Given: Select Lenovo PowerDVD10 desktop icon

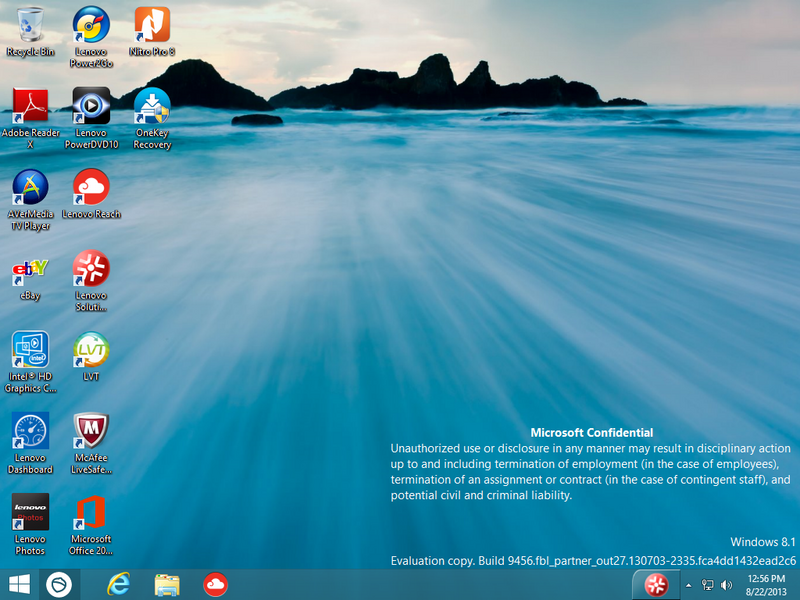Looking at the screenshot, I should pos(91,106).
